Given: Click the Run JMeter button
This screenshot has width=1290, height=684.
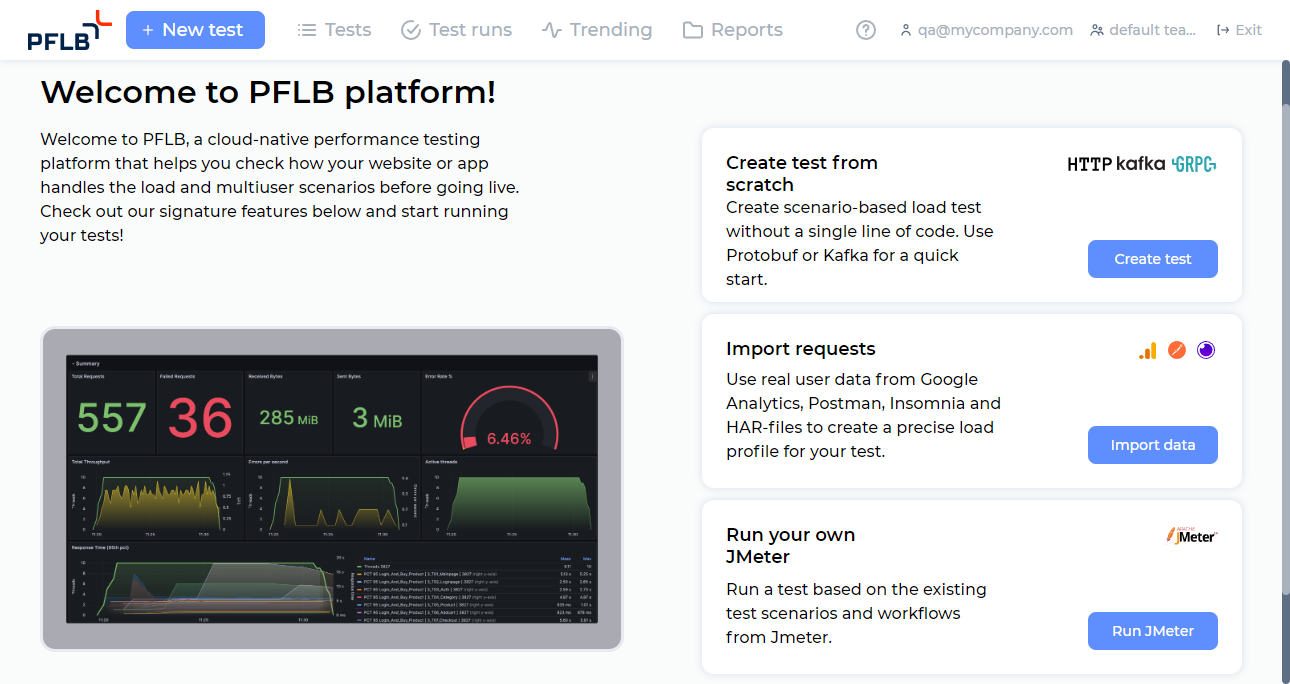Looking at the screenshot, I should pyautogui.click(x=1152, y=631).
